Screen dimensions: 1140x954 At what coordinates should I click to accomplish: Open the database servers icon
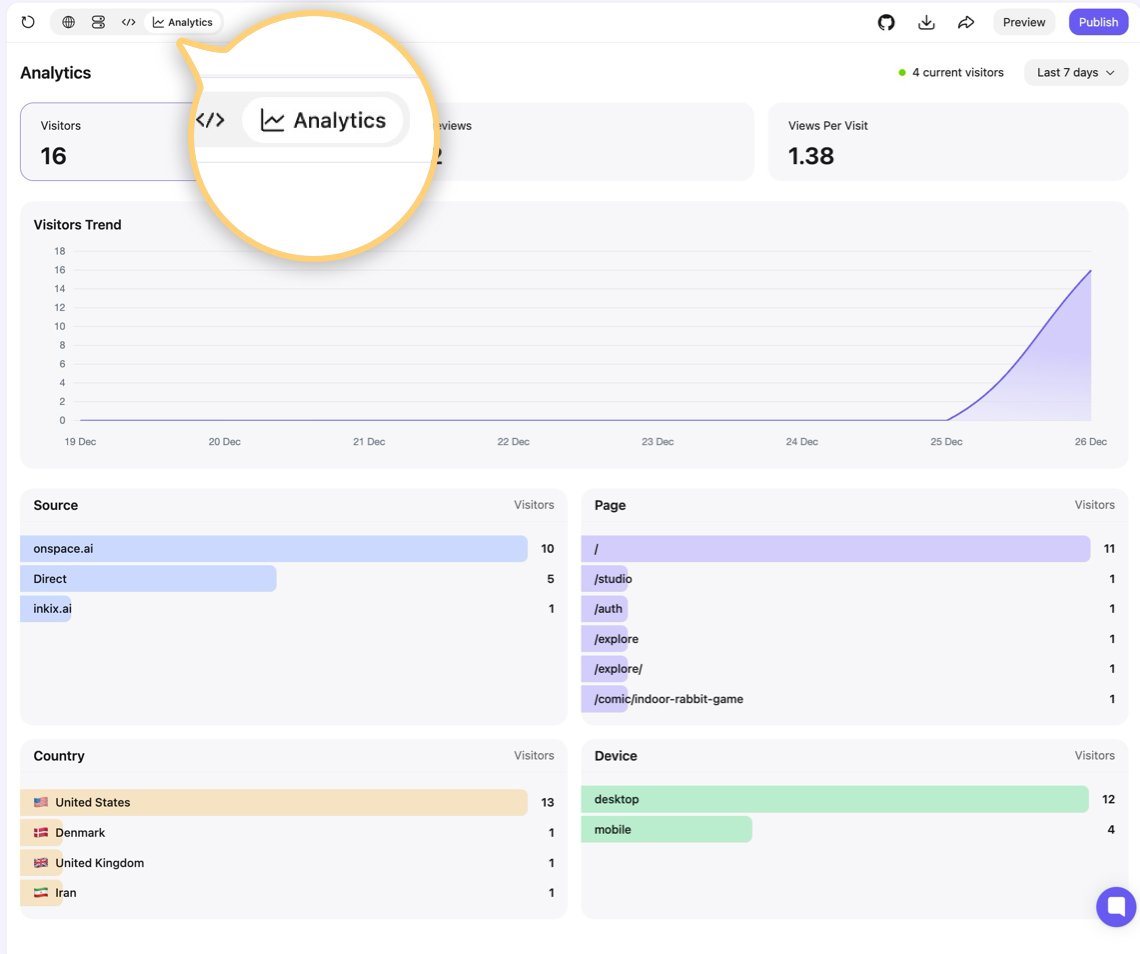[98, 22]
